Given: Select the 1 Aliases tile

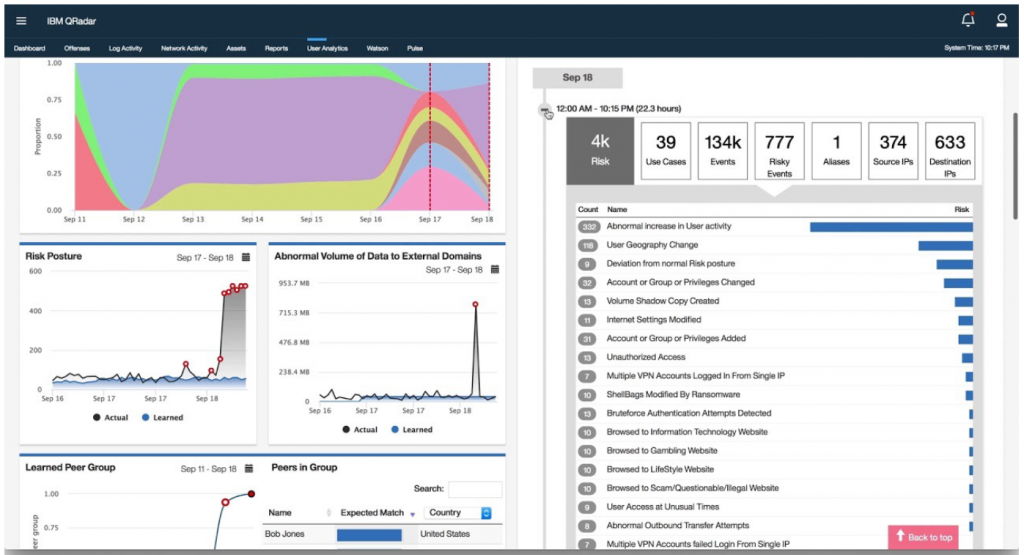Looking at the screenshot, I should pyautogui.click(x=836, y=151).
